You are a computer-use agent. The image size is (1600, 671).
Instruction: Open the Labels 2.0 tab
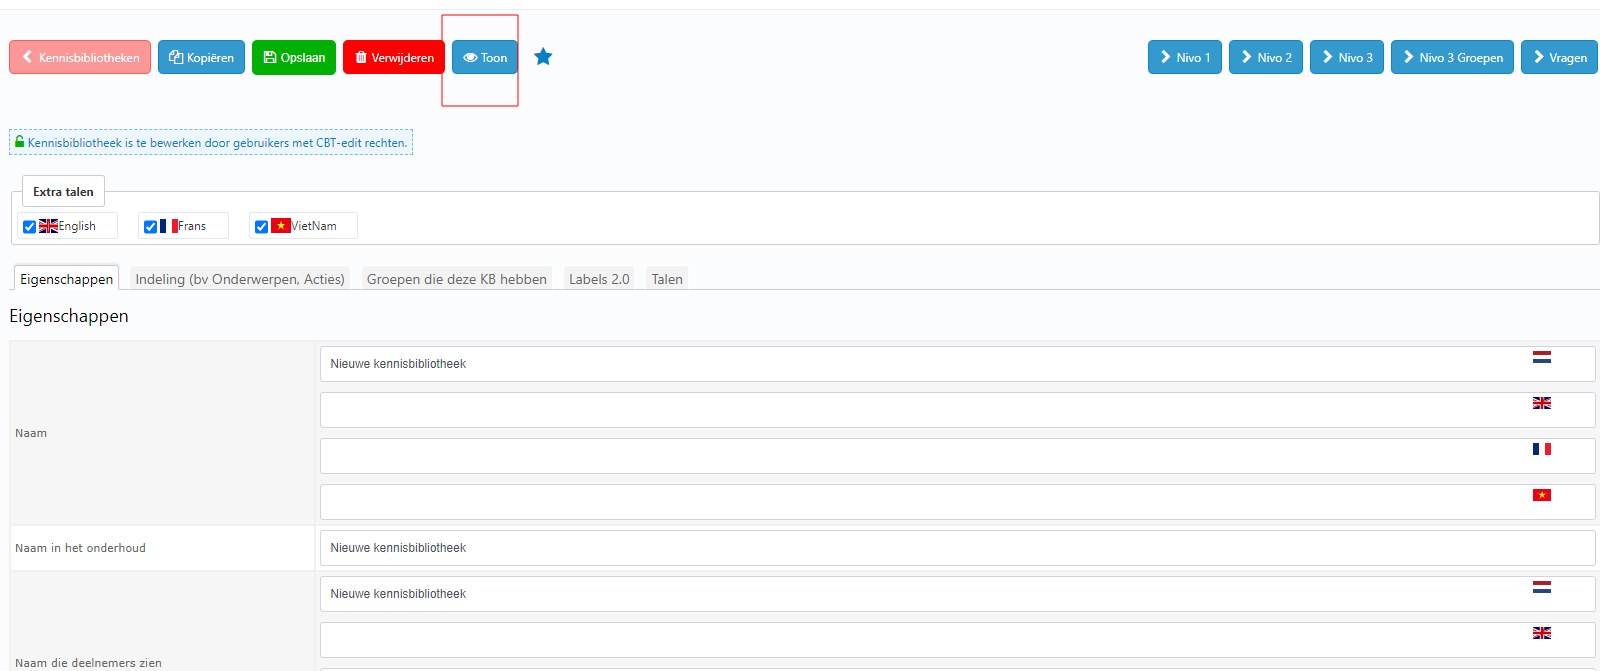coord(599,279)
